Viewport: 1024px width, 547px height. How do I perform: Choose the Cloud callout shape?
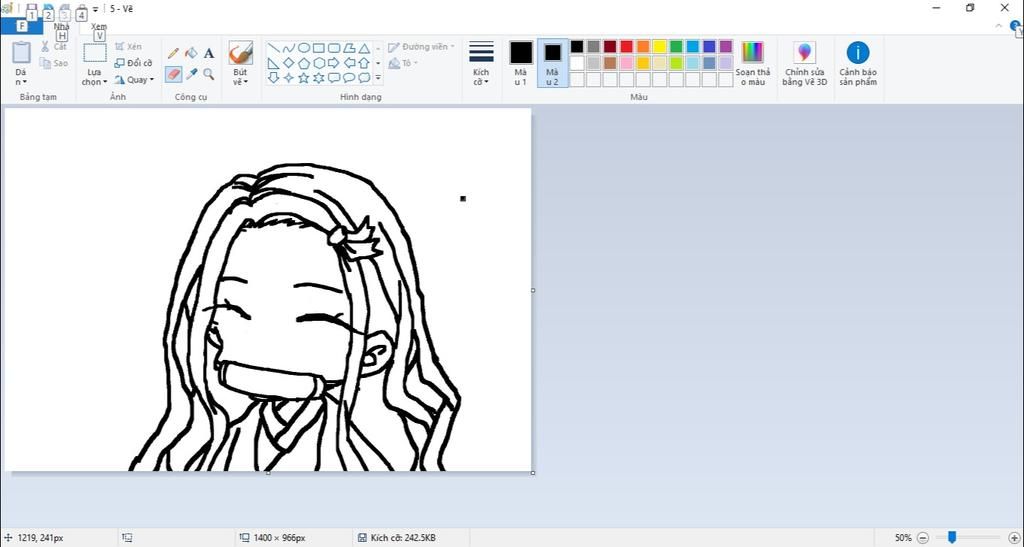coord(364,78)
